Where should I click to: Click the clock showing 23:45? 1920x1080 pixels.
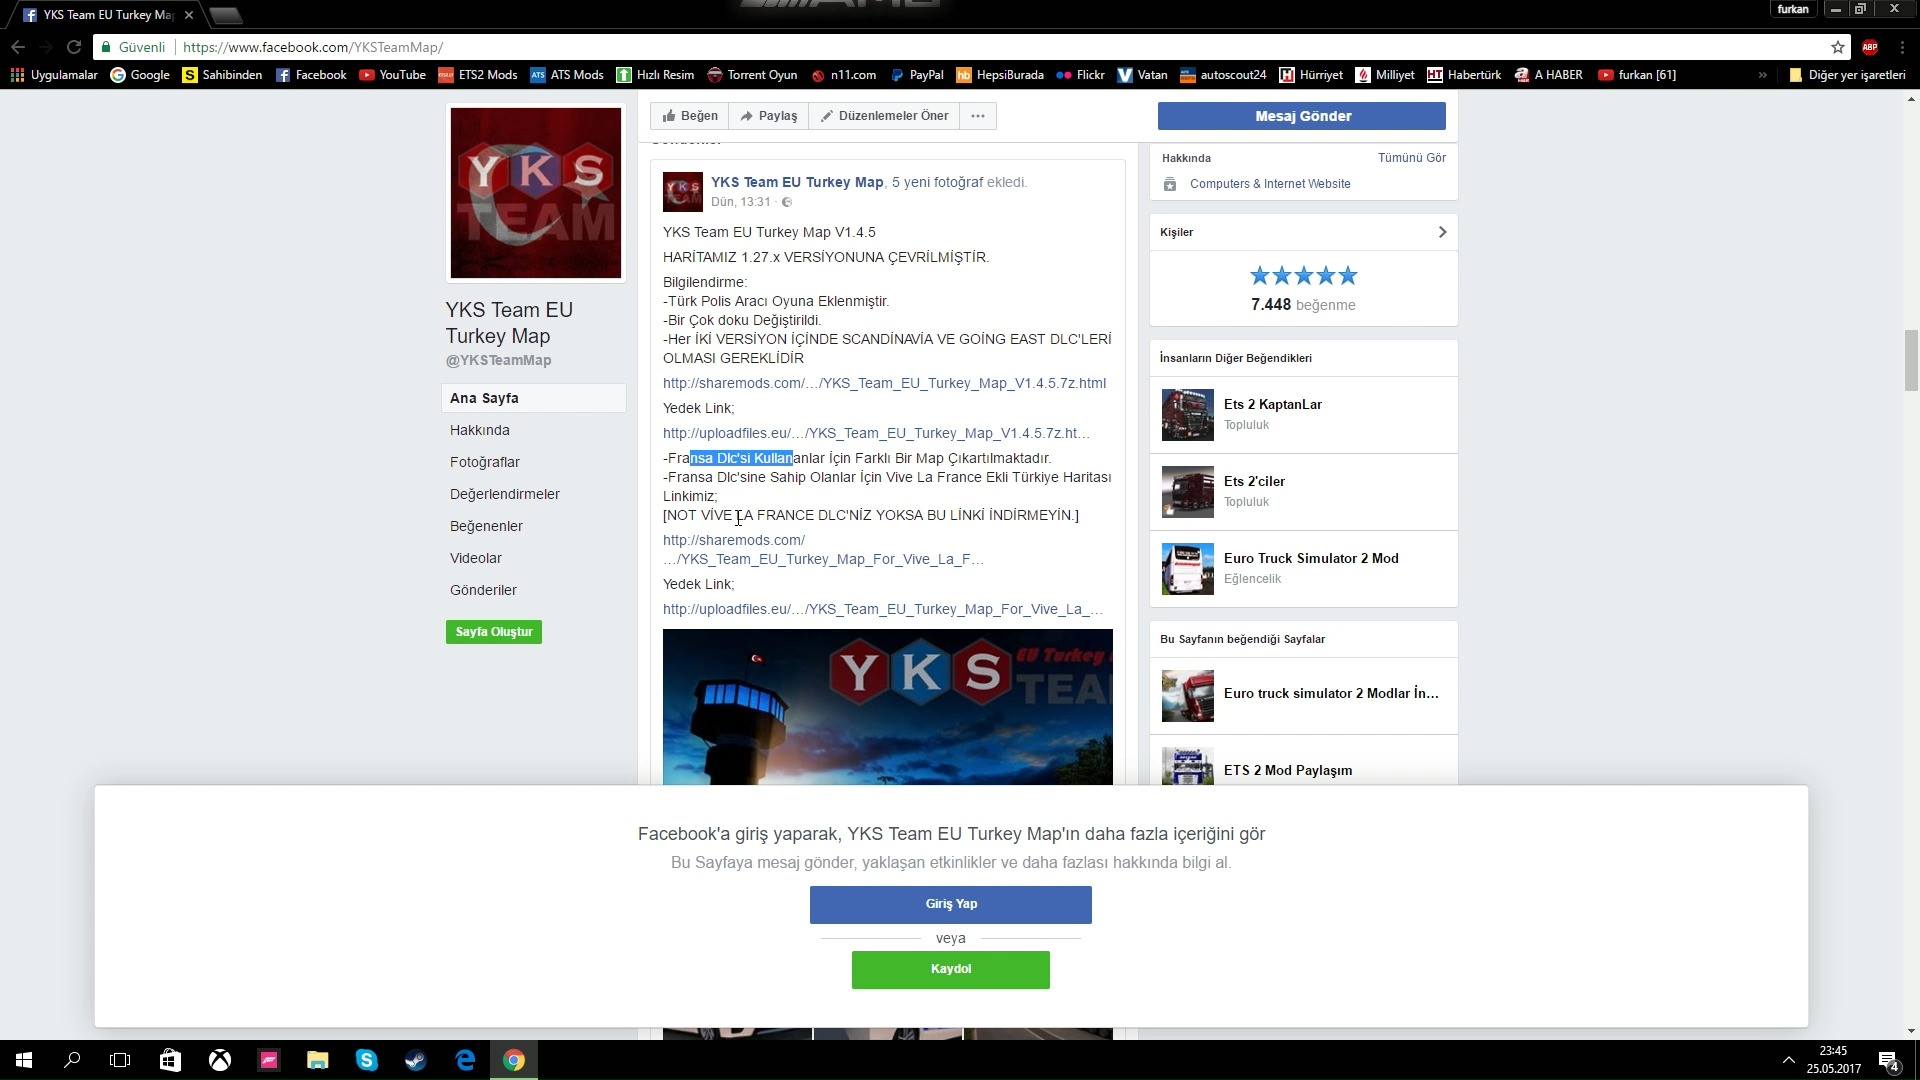(x=1833, y=1051)
